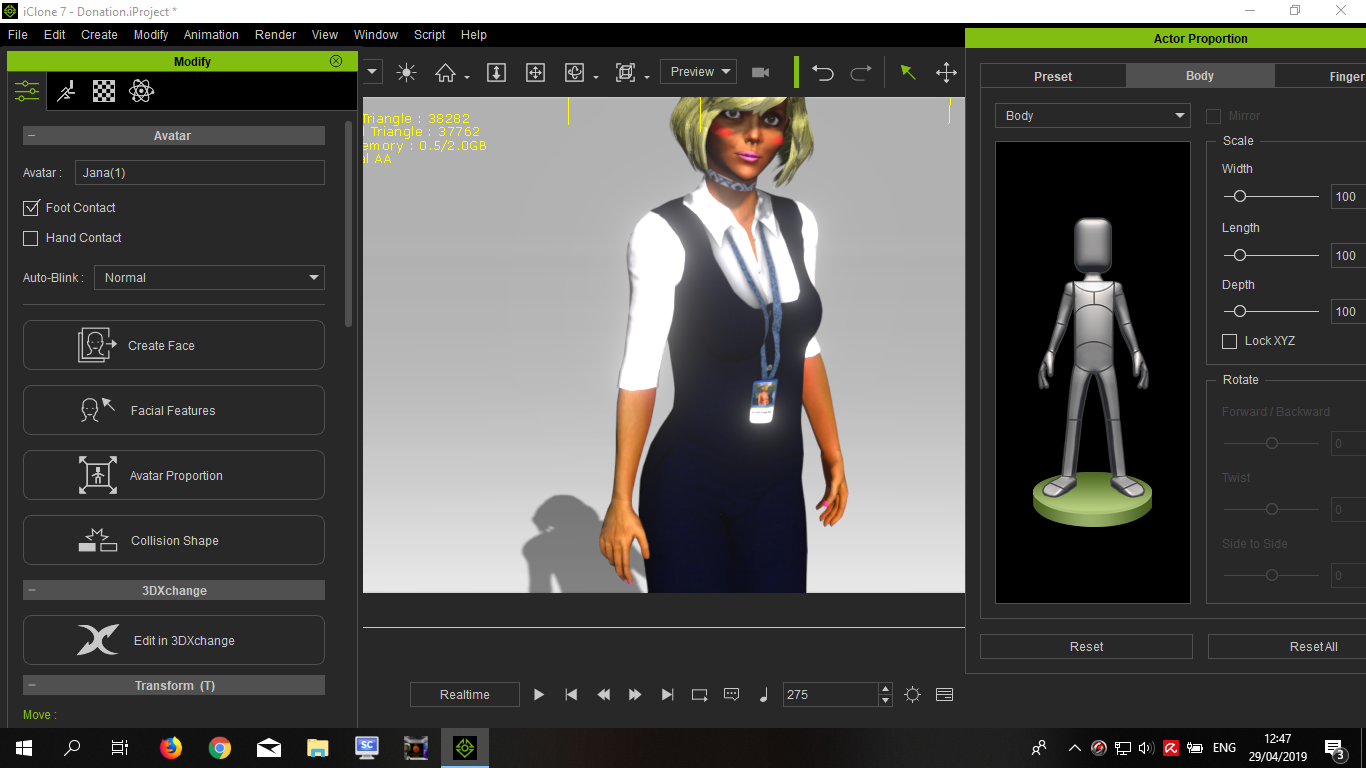The image size is (1366, 768).
Task: Expand the frame-selection dropdown arrow
Action: coord(647,77)
